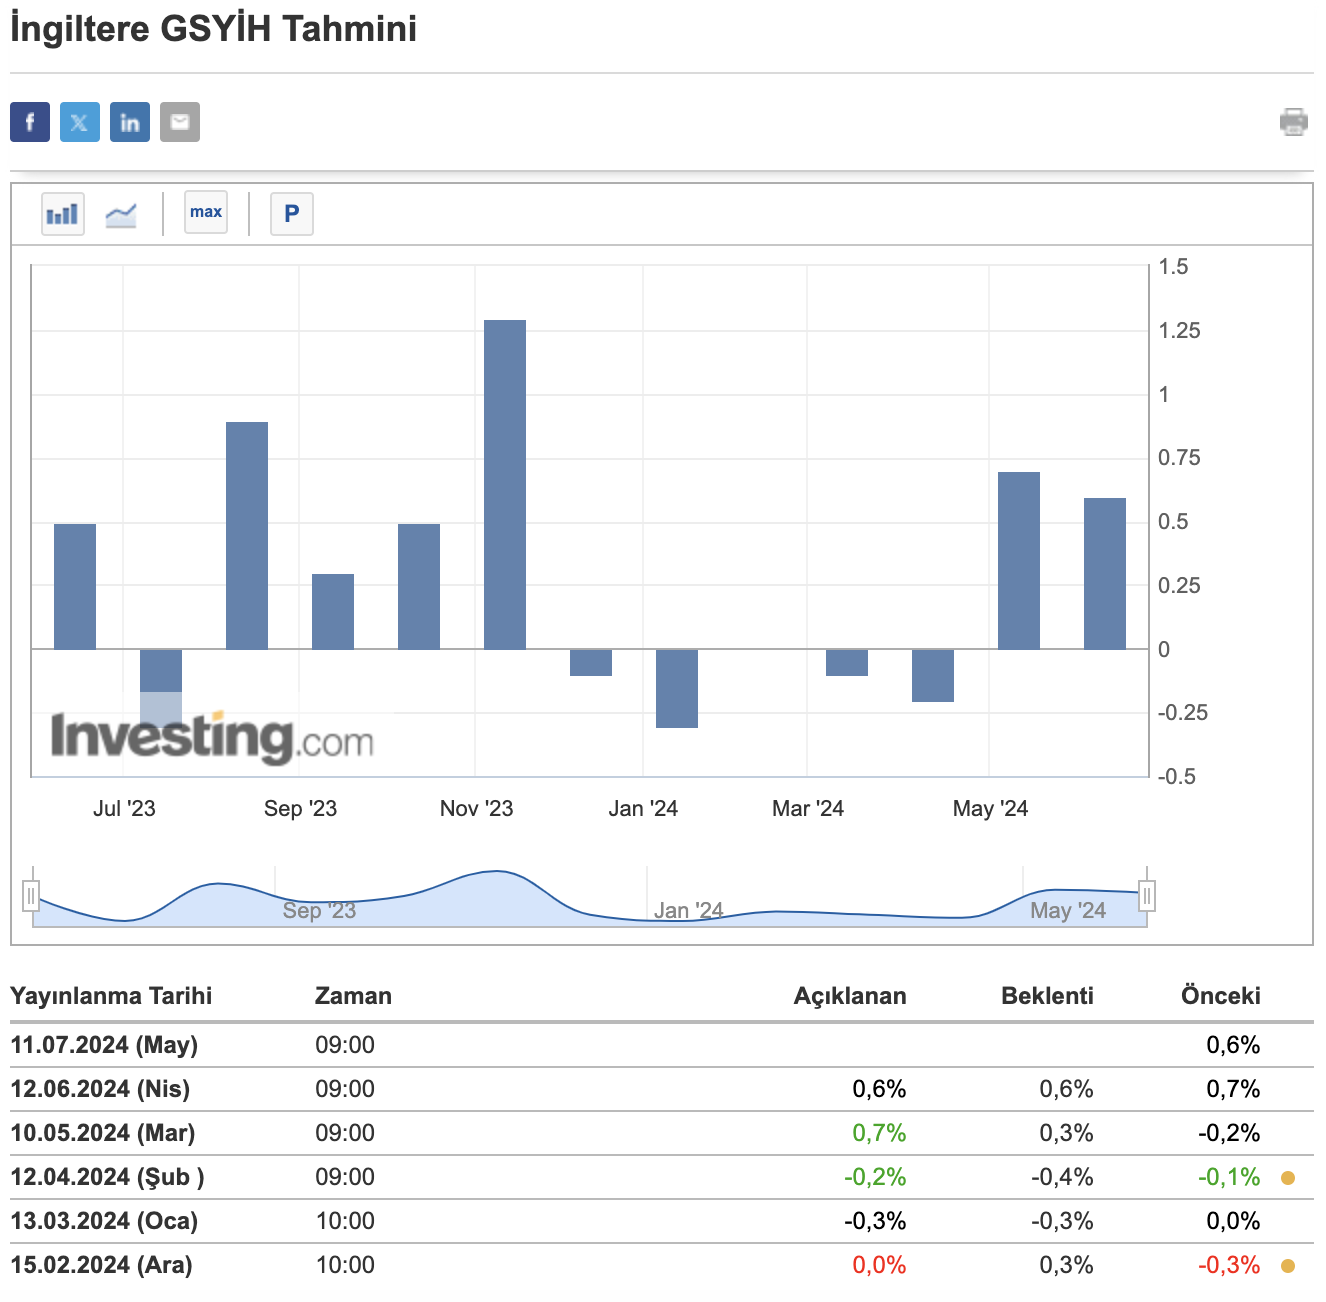Share on LinkedIn
The width and height of the screenshot is (1326, 1302).
pos(130,122)
